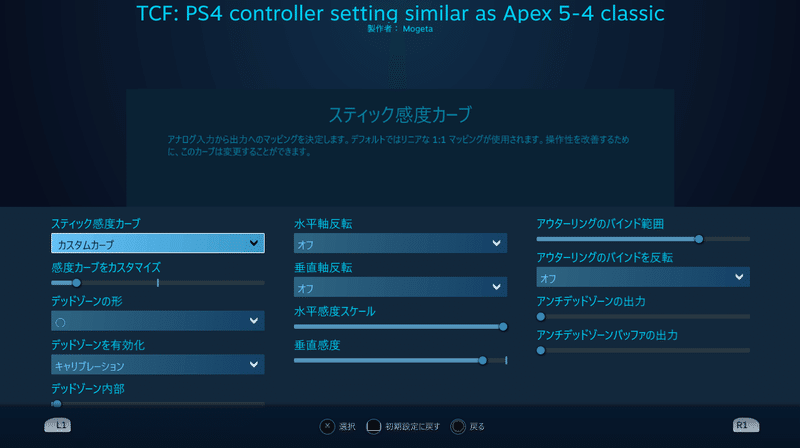Click the 選択 label in bottom bar
800x448 pixels.
(x=347, y=427)
